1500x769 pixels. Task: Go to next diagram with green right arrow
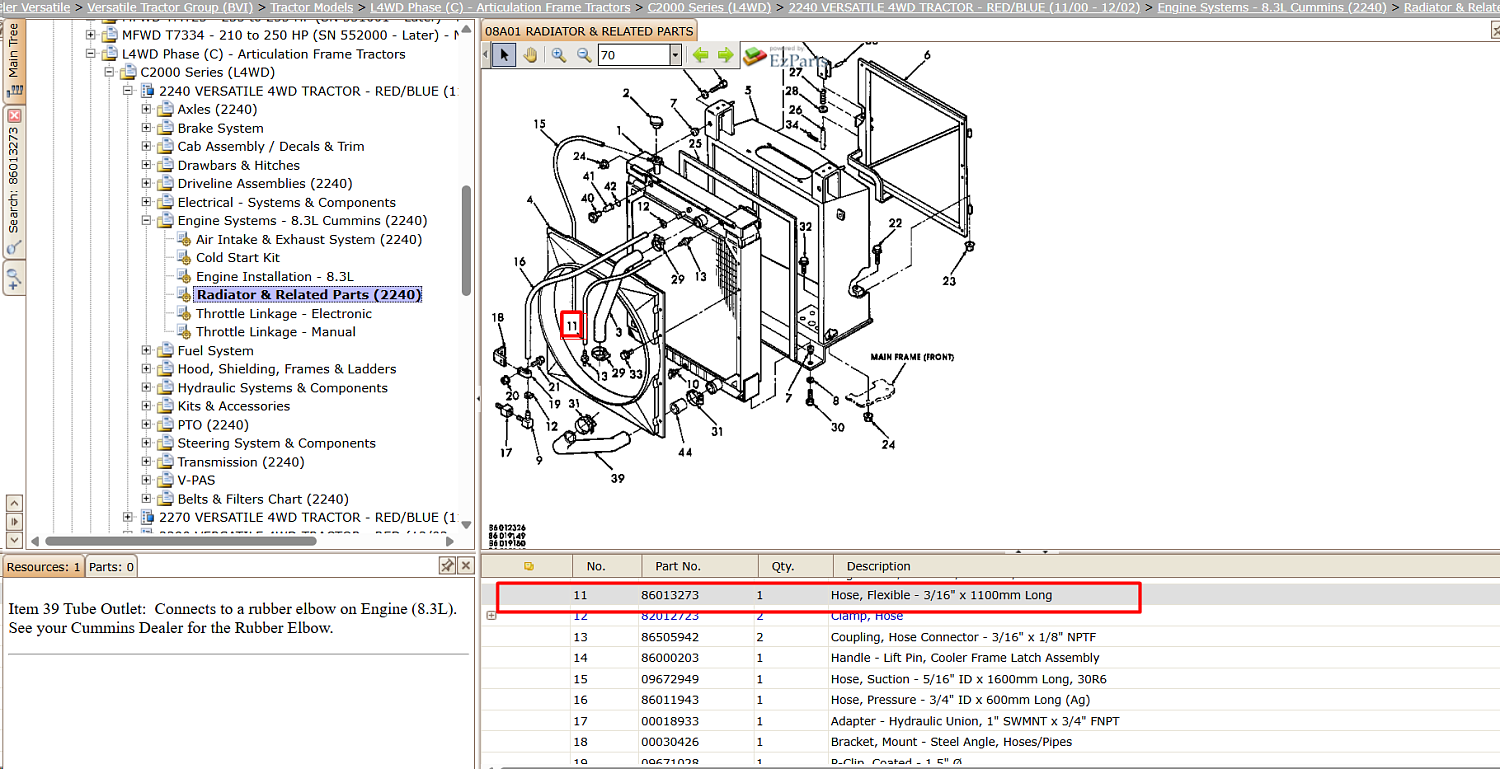point(726,55)
